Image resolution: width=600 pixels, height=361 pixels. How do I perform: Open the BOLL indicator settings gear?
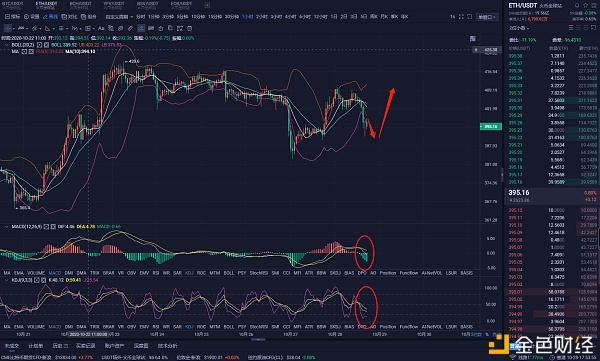point(39,45)
